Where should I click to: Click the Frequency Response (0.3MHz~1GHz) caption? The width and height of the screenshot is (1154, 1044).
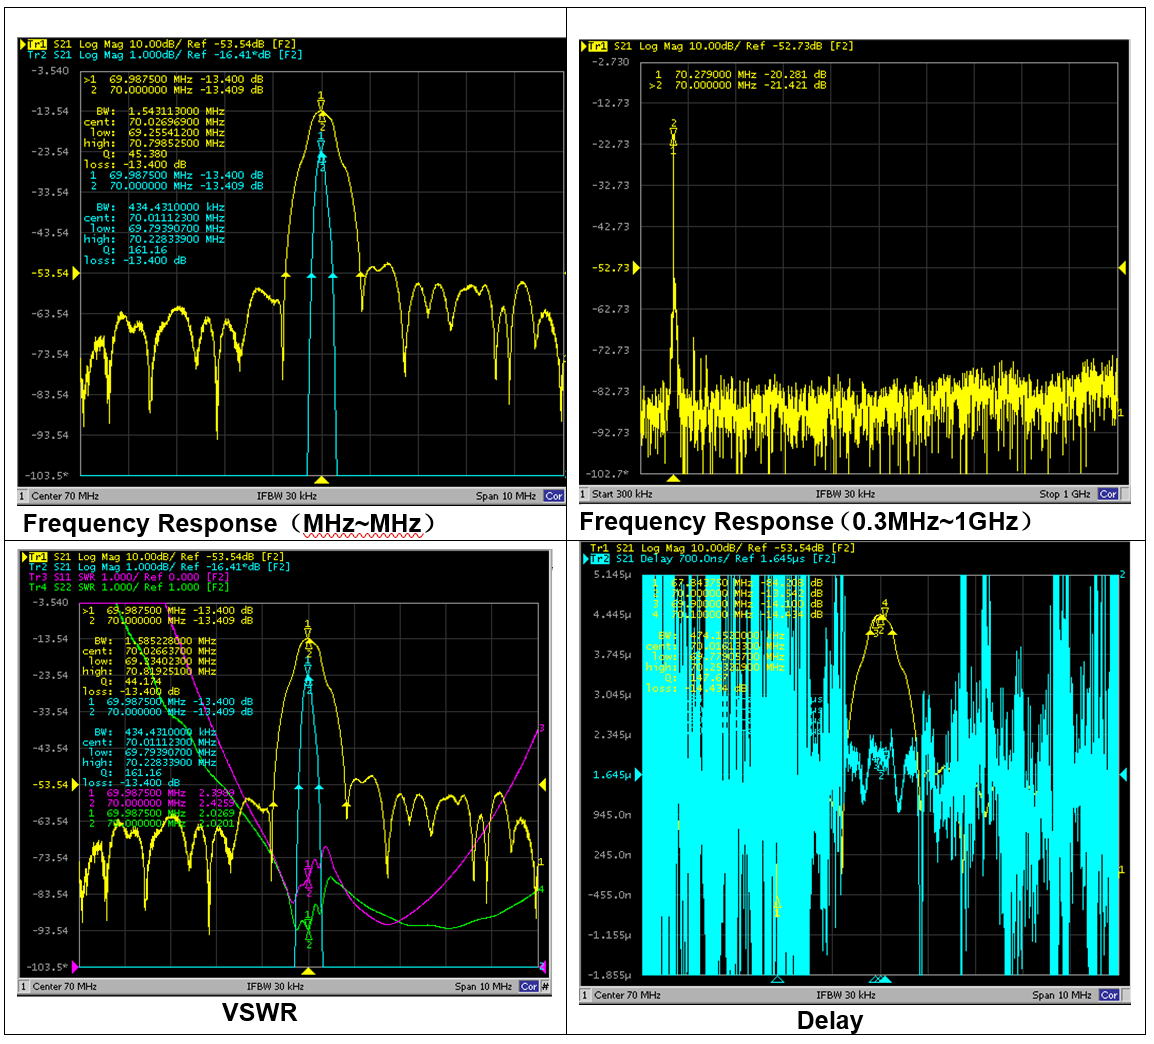(806, 522)
